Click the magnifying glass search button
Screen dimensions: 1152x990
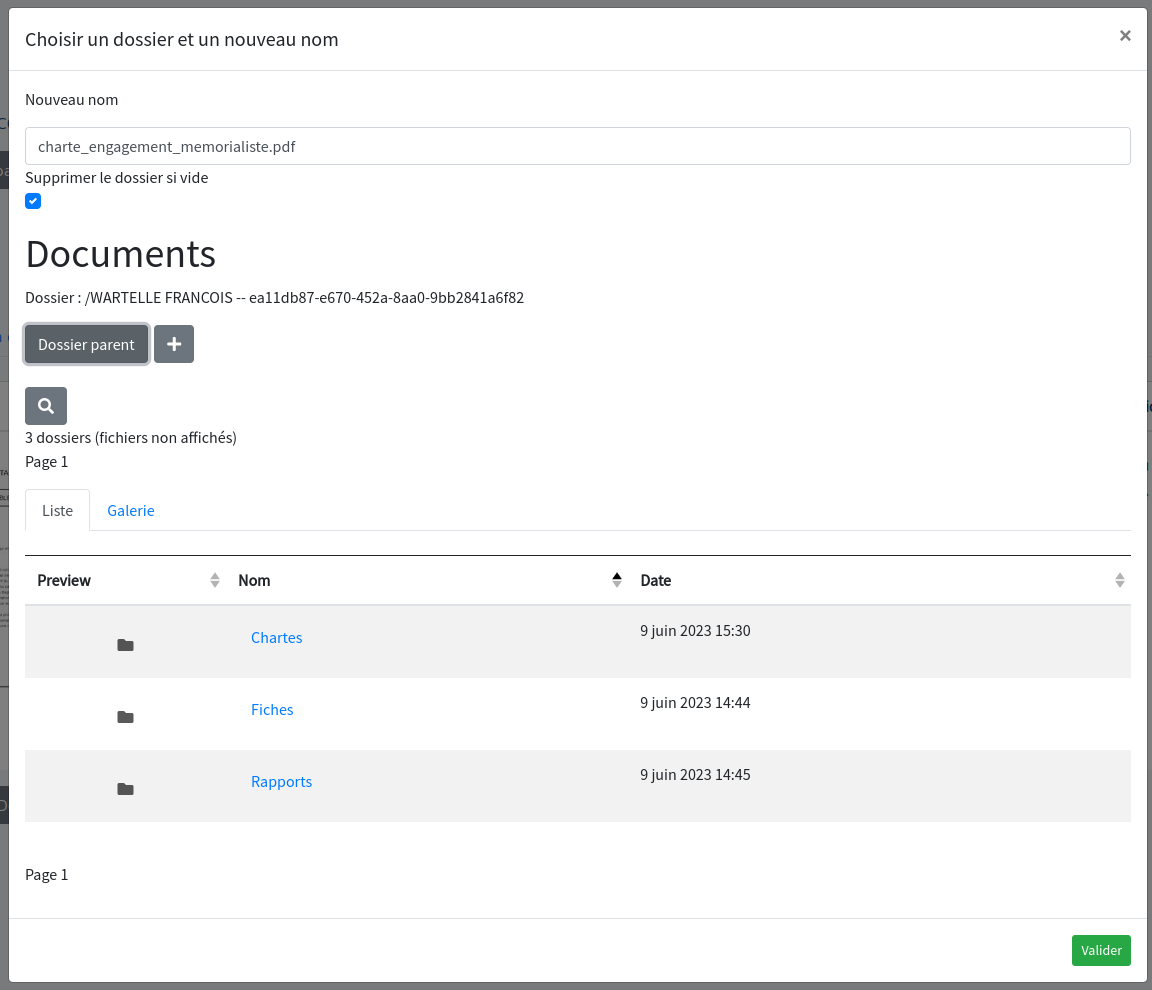pyautogui.click(x=46, y=406)
